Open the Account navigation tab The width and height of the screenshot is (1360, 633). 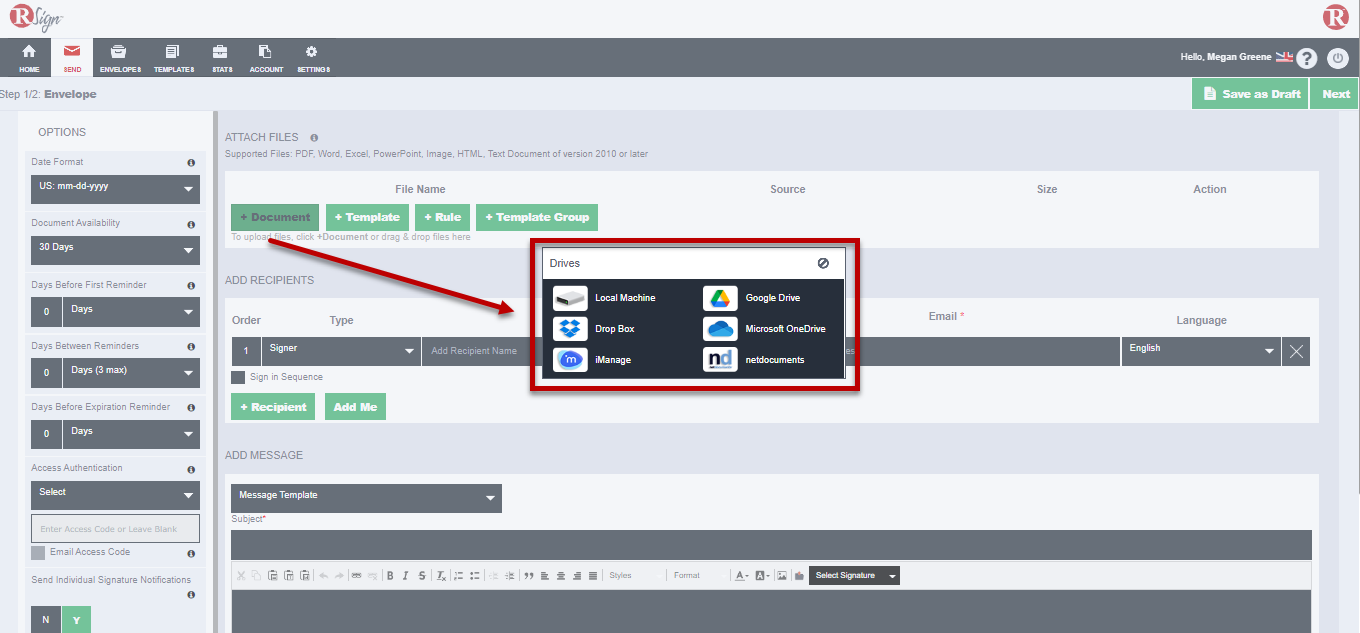266,57
